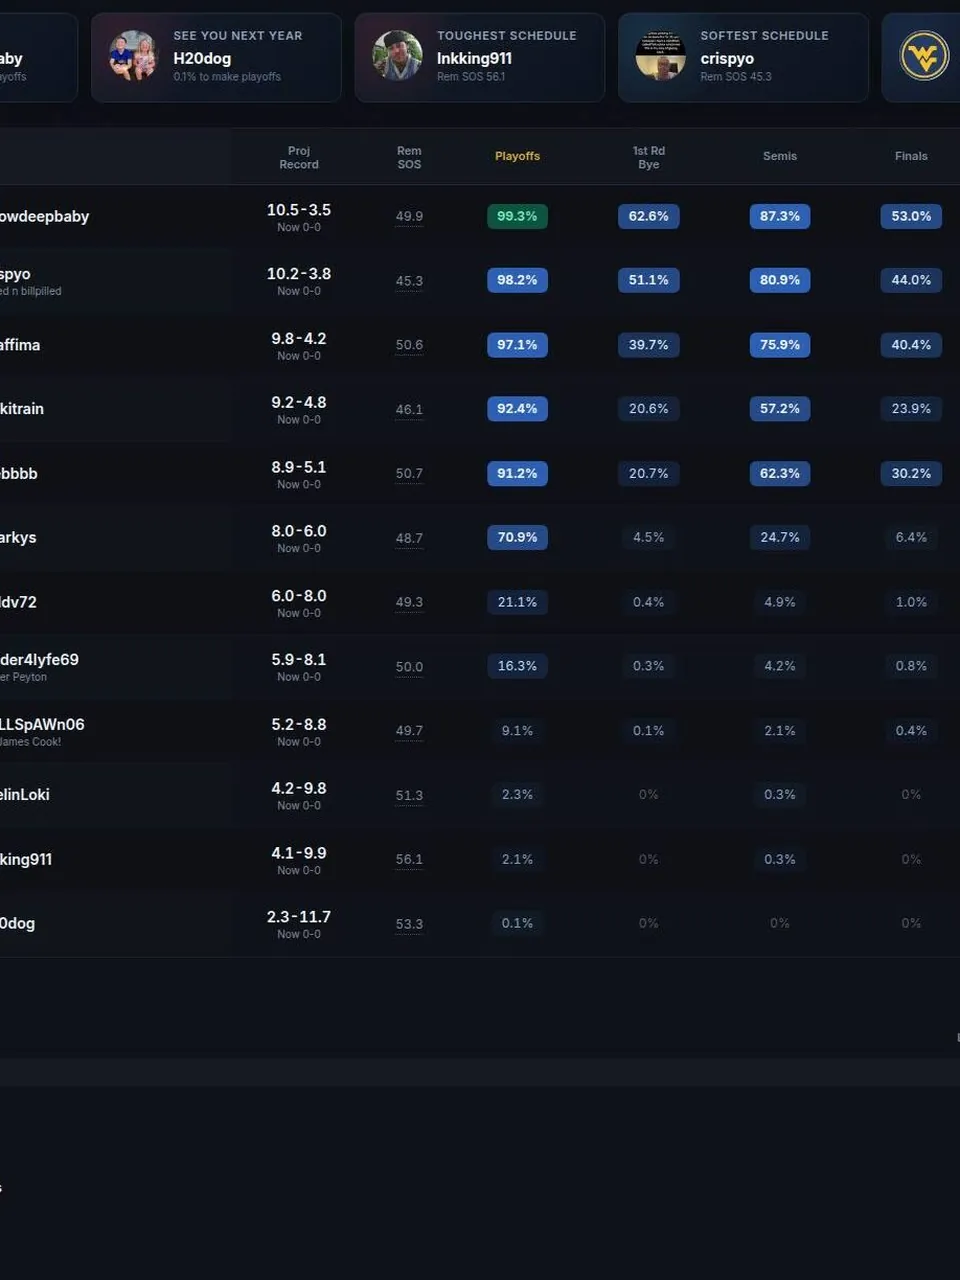Select the 91.2% playoffs badge
Image resolution: width=960 pixels, height=1280 pixels.
coord(517,473)
